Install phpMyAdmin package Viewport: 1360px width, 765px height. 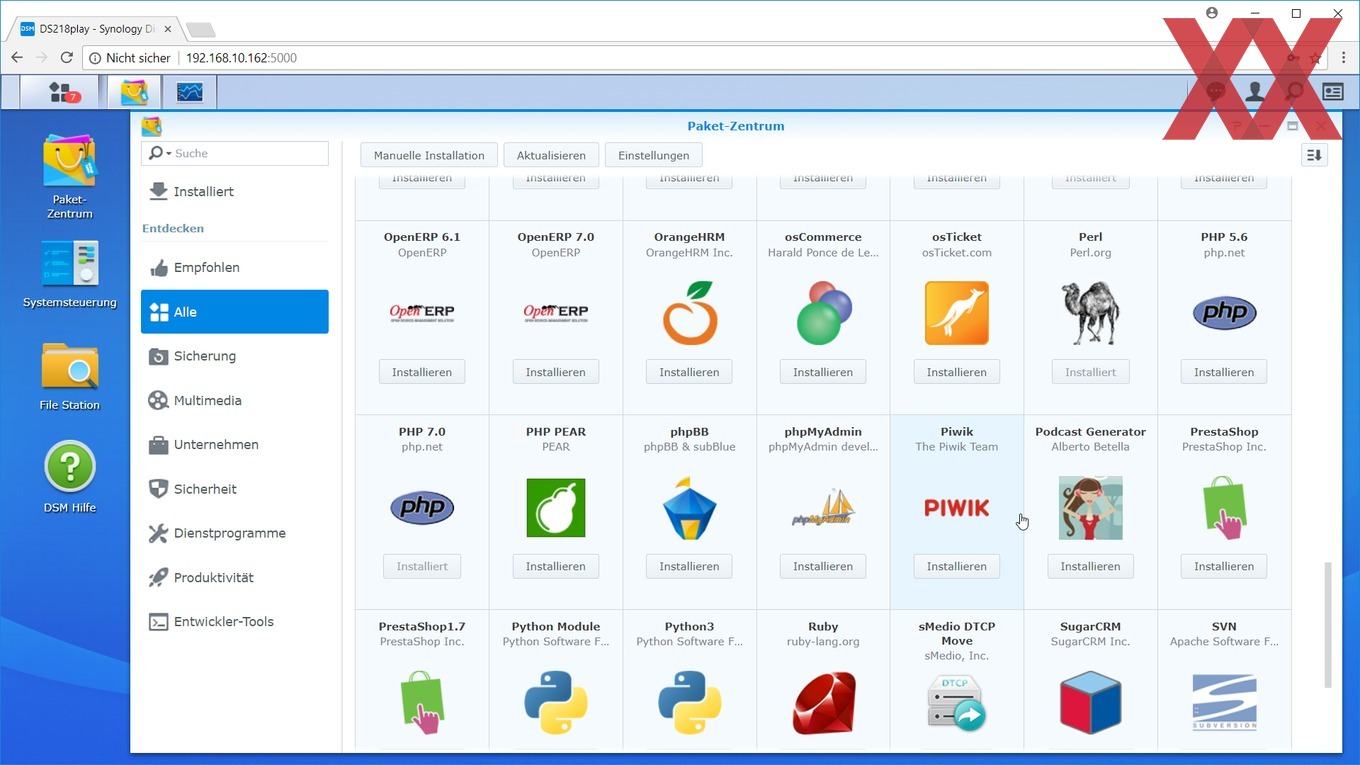point(823,566)
